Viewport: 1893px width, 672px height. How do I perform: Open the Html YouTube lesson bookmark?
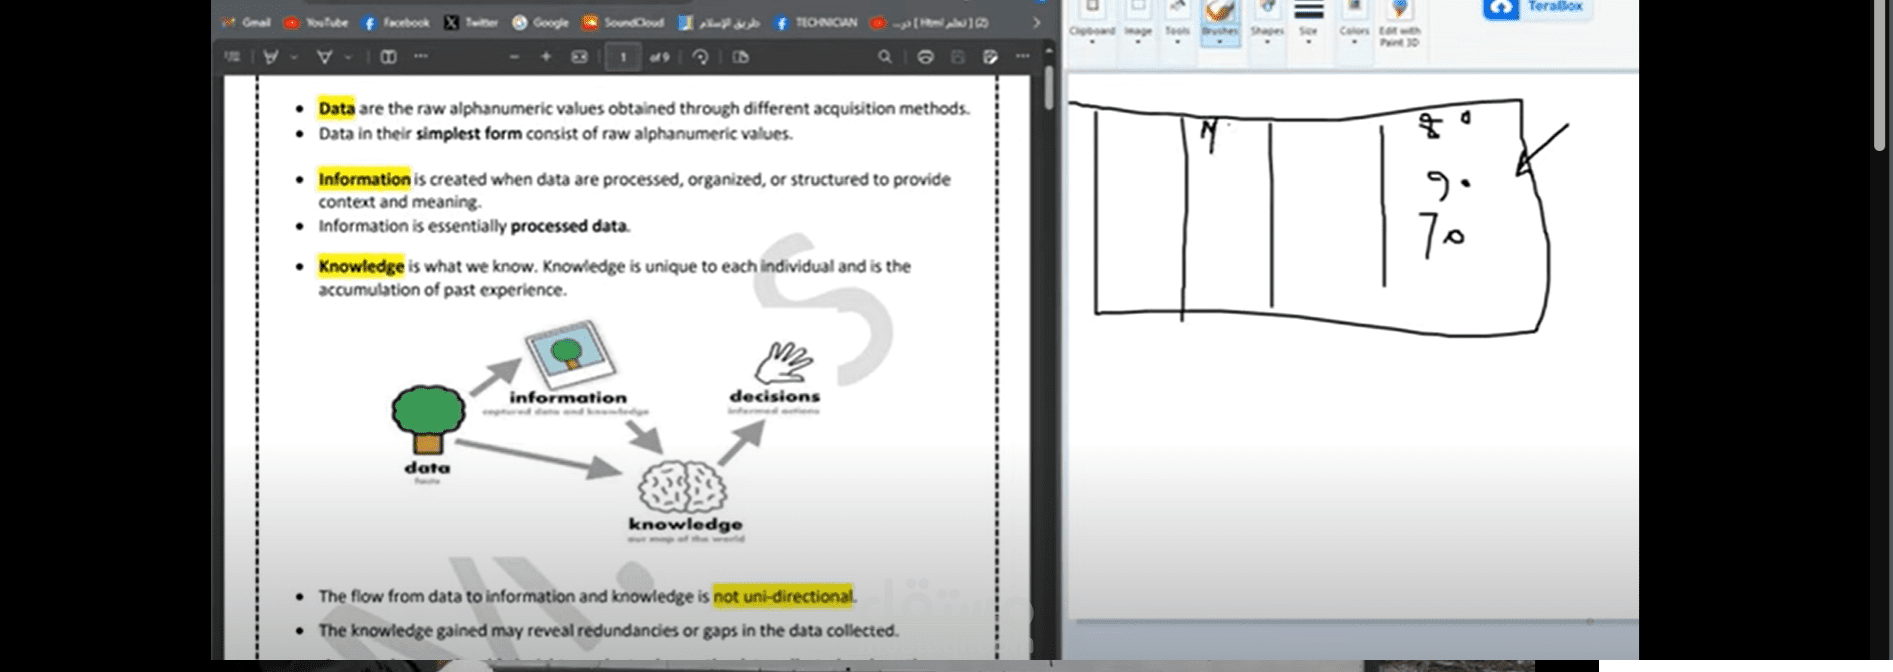929,22
